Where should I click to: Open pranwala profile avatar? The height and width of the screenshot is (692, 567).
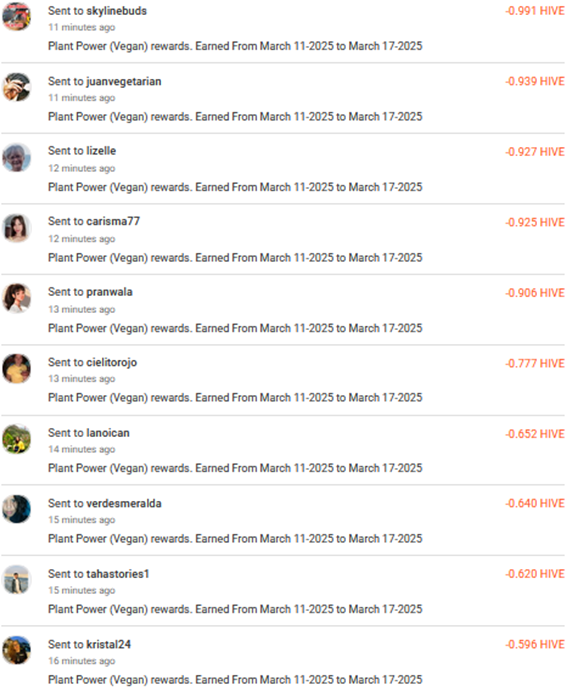coord(17,298)
